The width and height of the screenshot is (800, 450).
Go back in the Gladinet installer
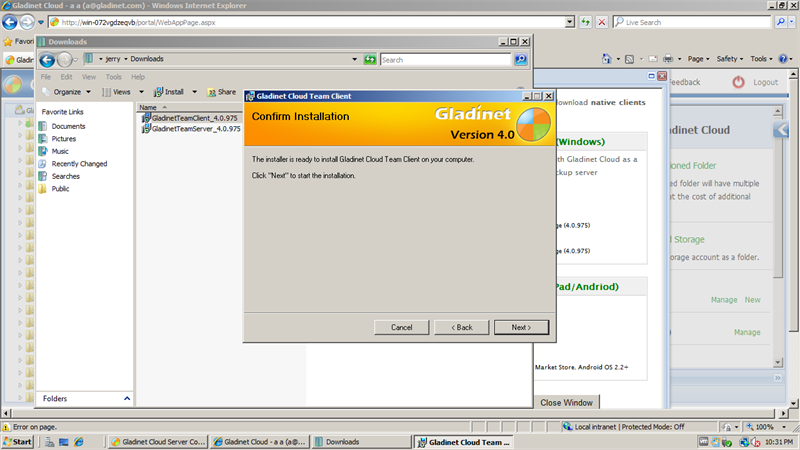coord(462,328)
